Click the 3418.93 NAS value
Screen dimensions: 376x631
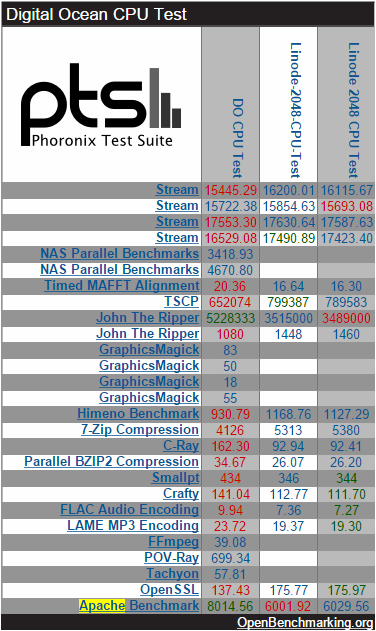coord(230,254)
